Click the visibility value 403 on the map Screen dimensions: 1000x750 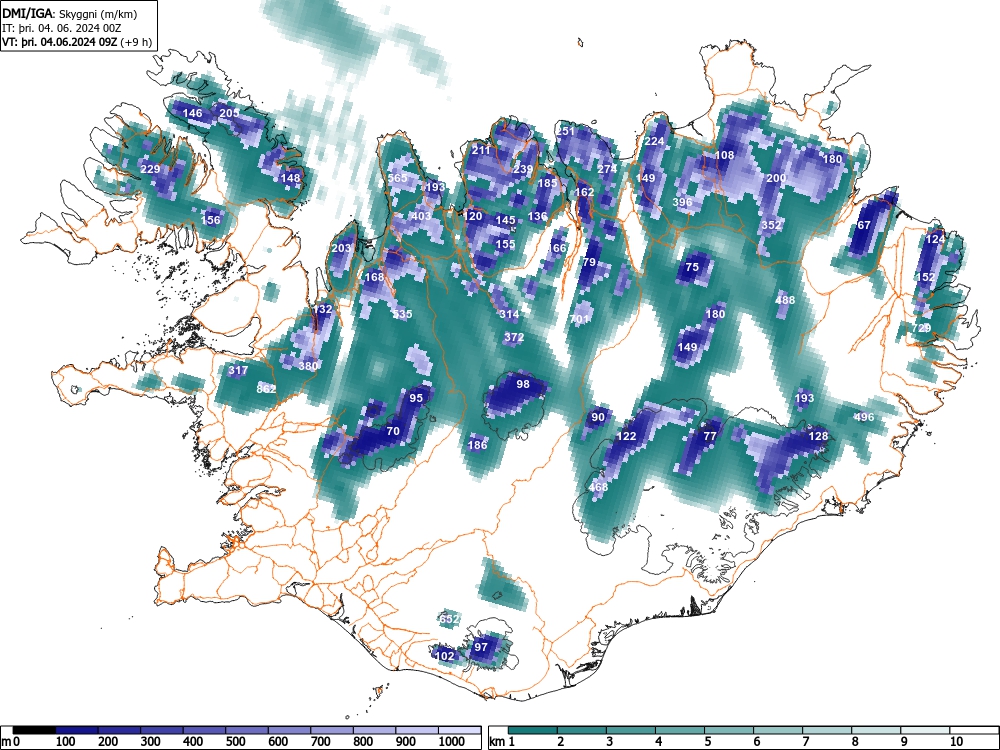tap(421, 216)
